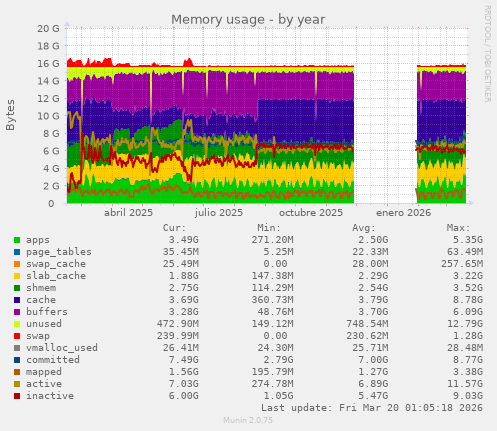Screen dimensions: 497x431
Task: Click the buffers purple legend swatch
Action: pyautogui.click(x=17, y=312)
